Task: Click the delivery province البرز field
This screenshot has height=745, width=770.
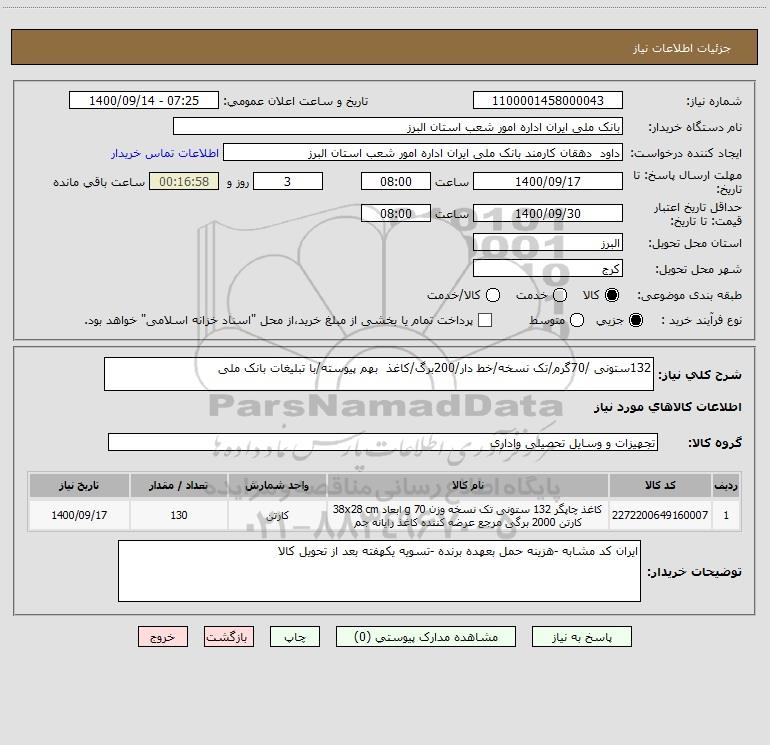Action: tap(548, 242)
